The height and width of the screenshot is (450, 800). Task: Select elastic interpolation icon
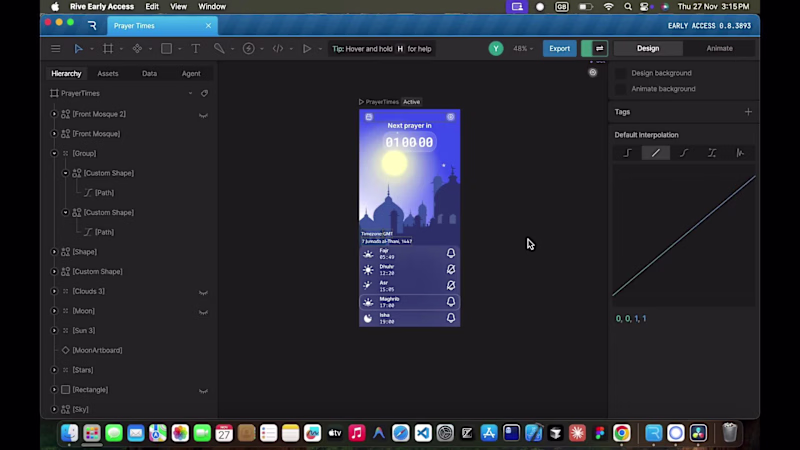click(740, 153)
